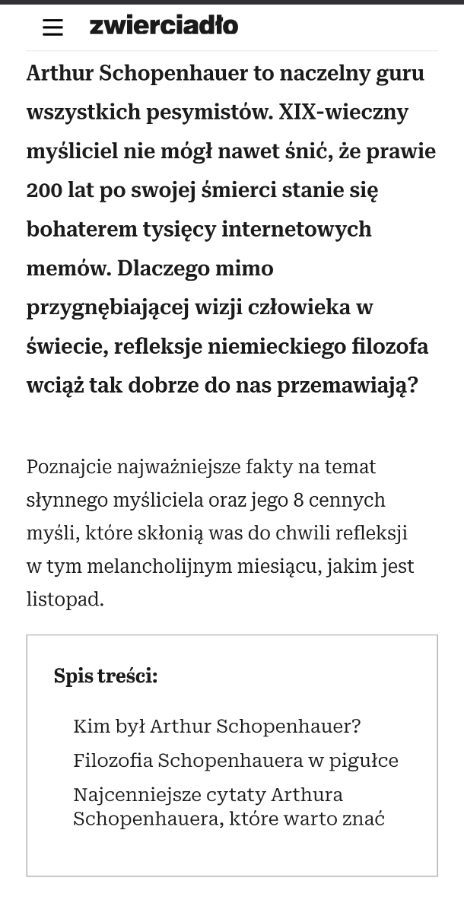
Task: Click the "Spis treści:" heading
Action: tap(106, 676)
